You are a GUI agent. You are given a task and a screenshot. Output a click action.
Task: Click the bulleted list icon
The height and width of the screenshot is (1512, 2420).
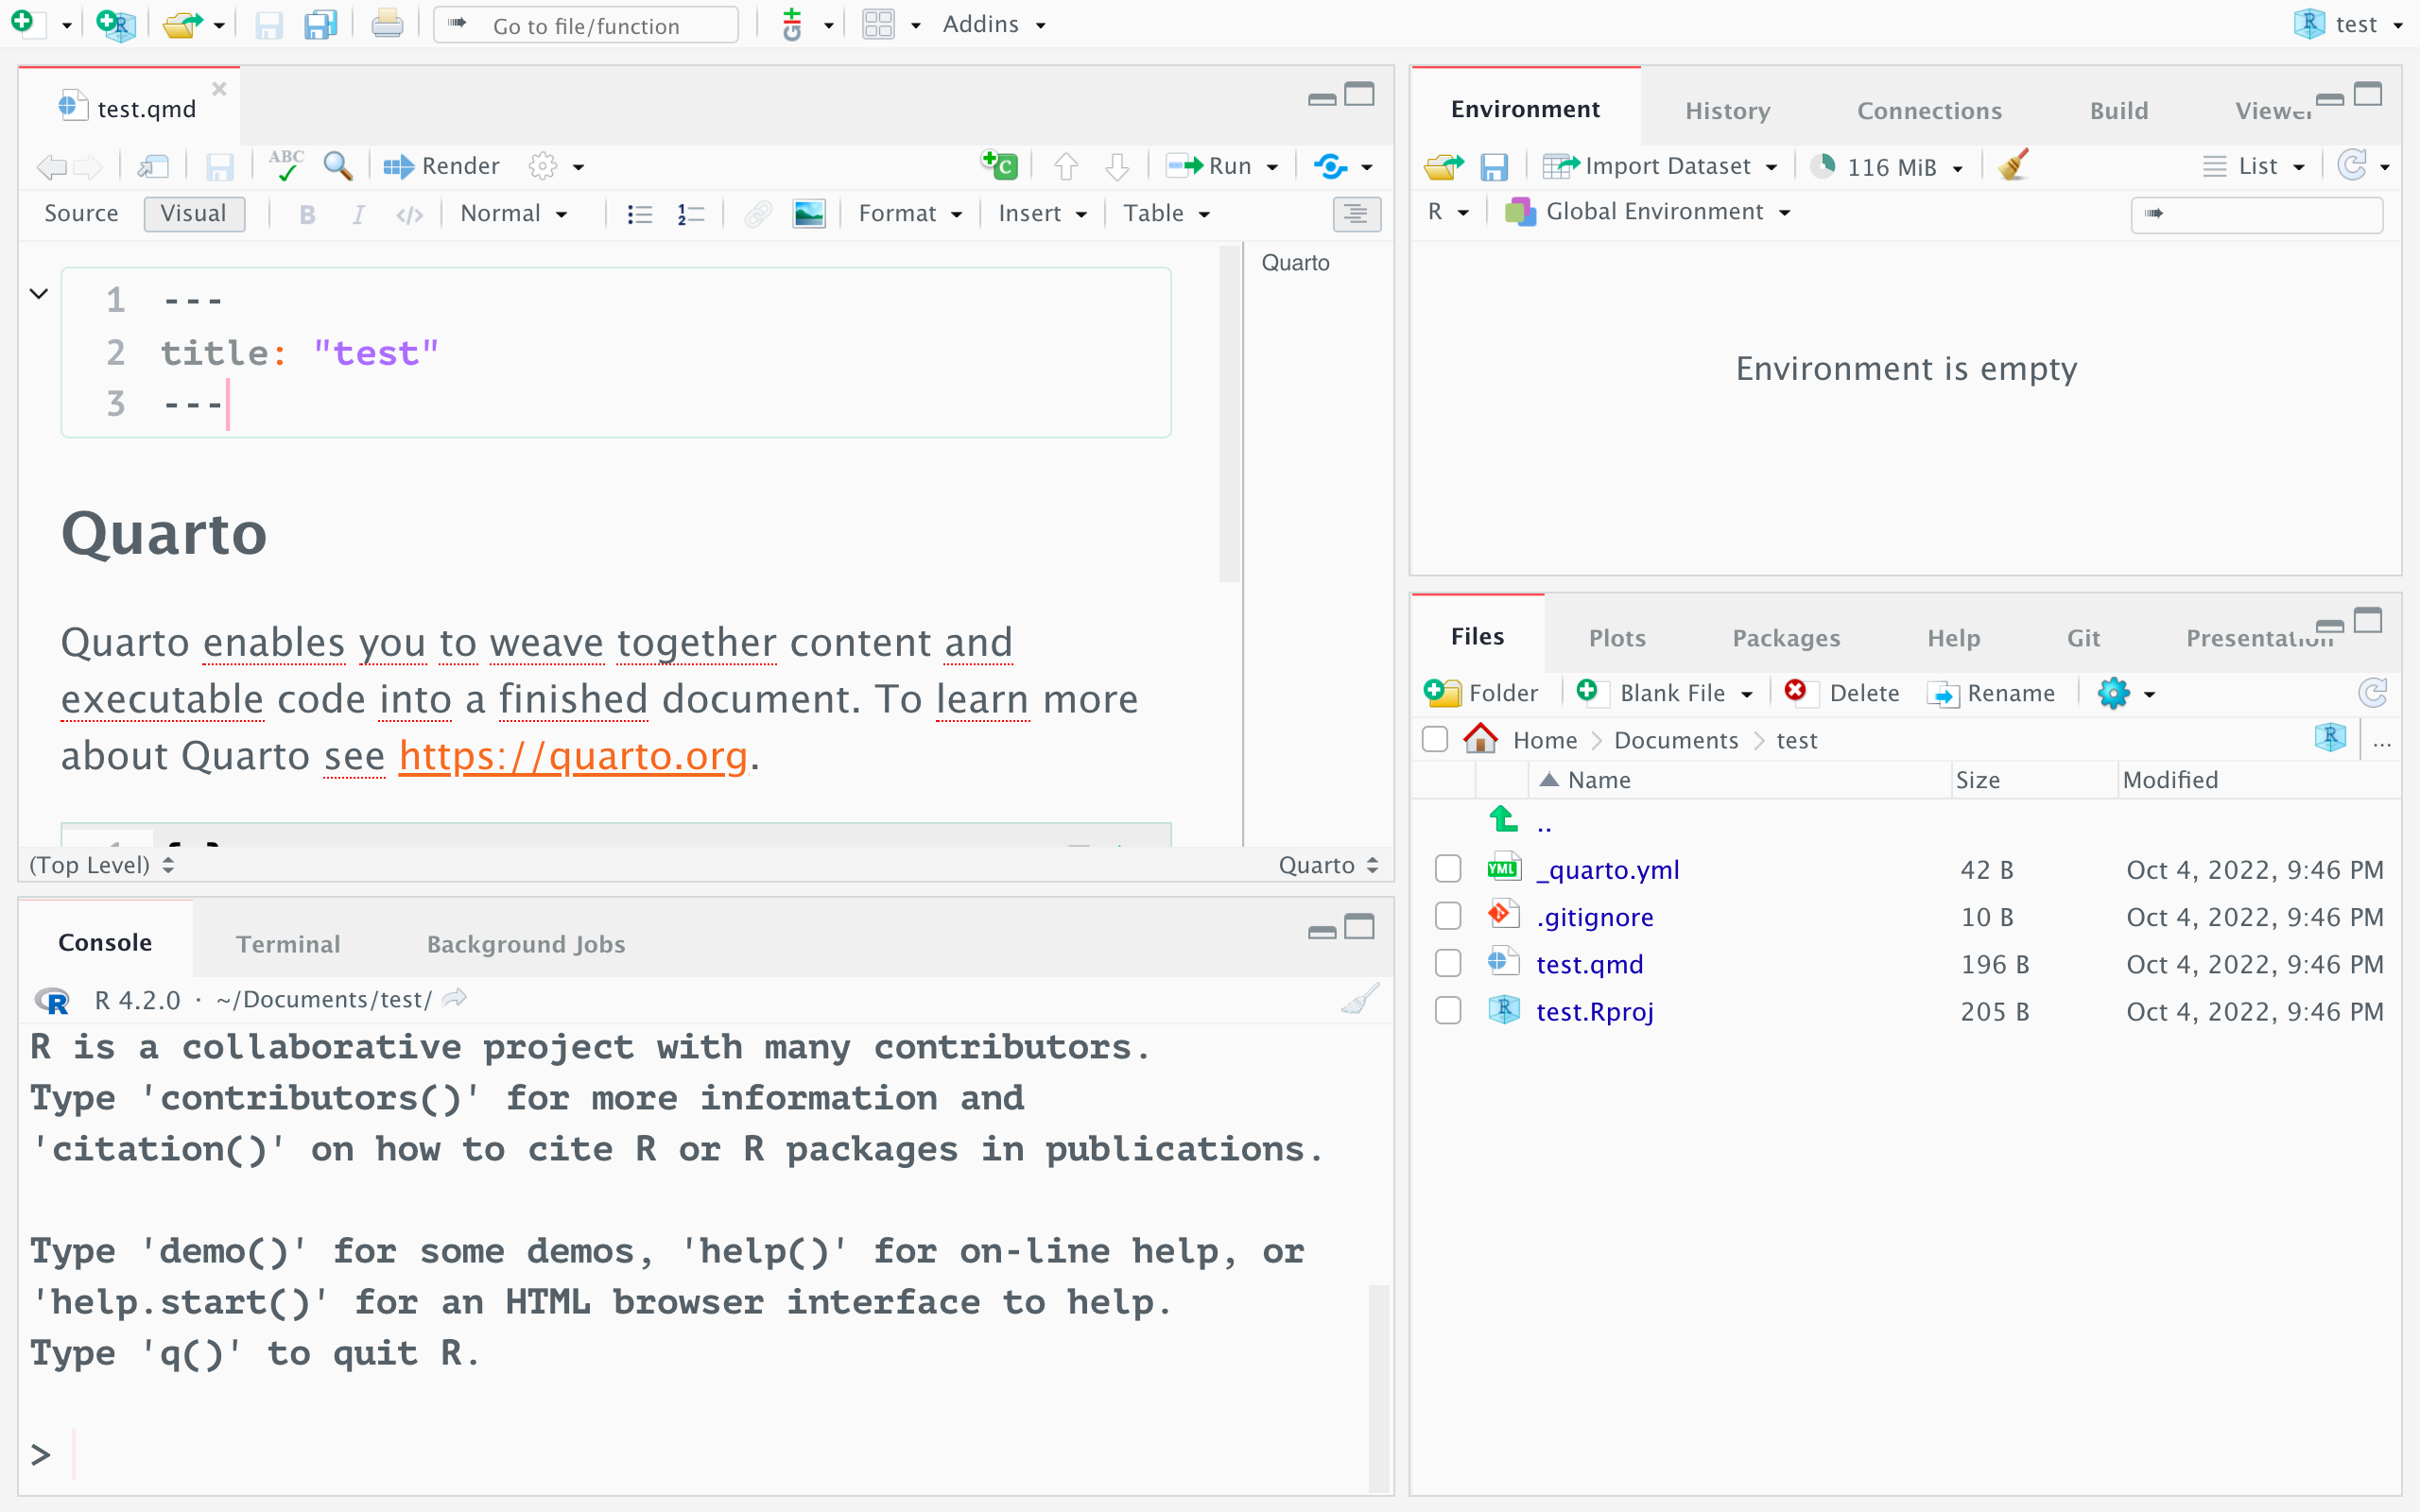(640, 214)
